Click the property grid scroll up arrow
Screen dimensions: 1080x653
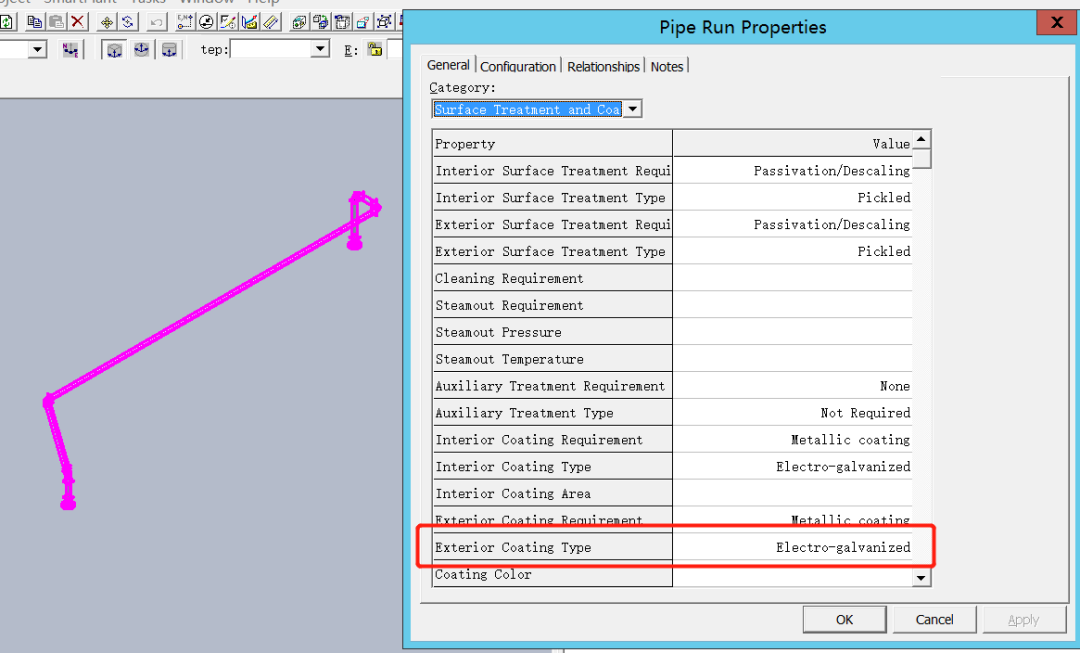922,140
